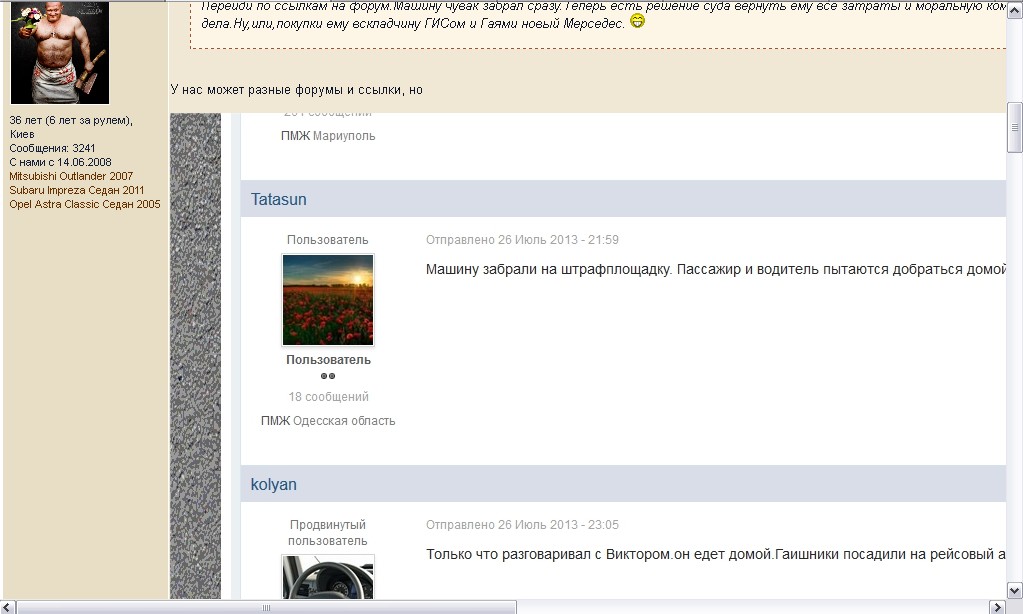Open kolyan's steering wheel avatar

pyautogui.click(x=328, y=577)
